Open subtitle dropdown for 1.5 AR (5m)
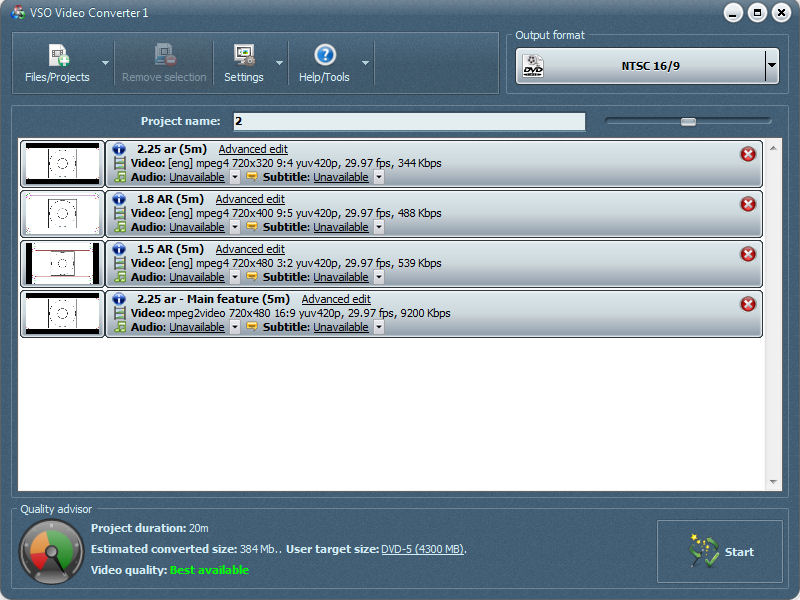The width and height of the screenshot is (800, 600). click(x=379, y=277)
